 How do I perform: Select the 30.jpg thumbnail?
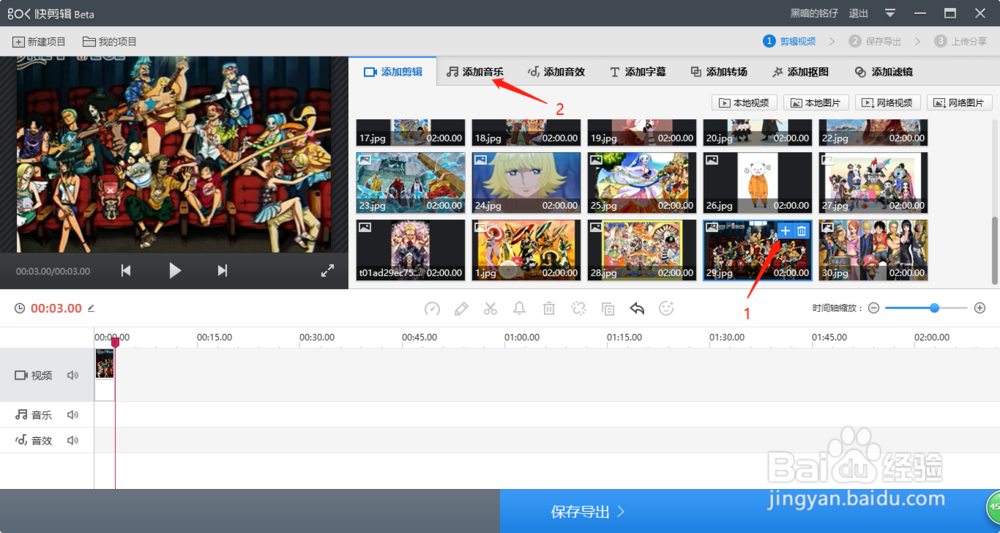(873, 250)
